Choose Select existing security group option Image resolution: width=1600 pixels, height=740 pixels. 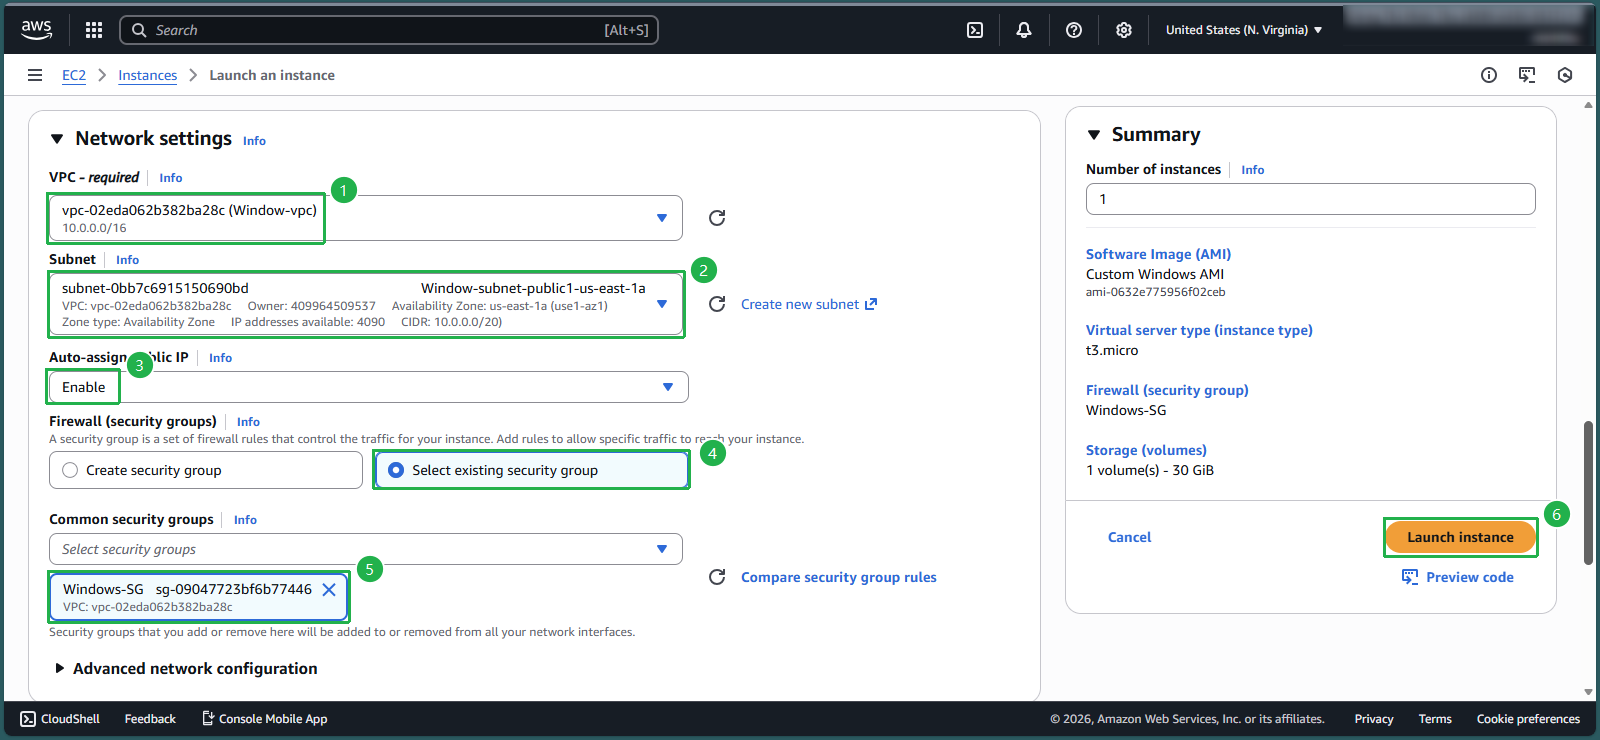[532, 470]
